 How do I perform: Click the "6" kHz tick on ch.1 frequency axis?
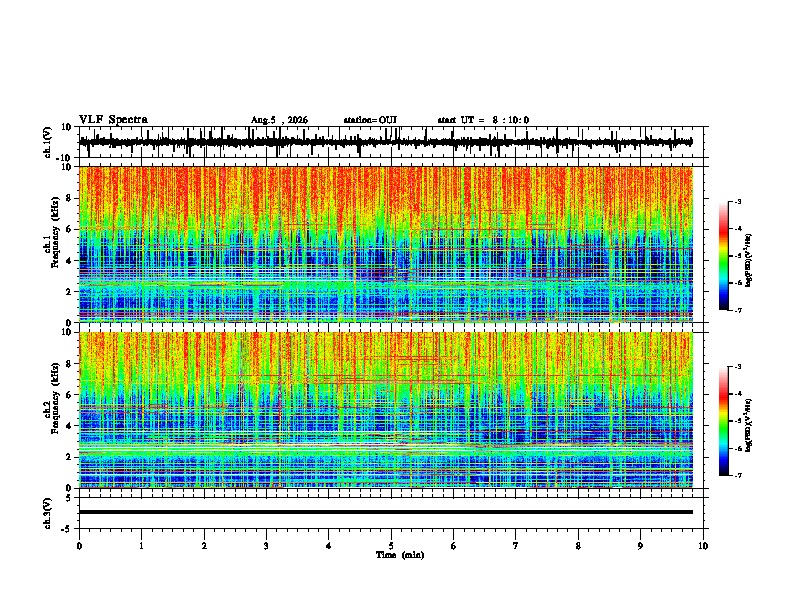[68, 229]
